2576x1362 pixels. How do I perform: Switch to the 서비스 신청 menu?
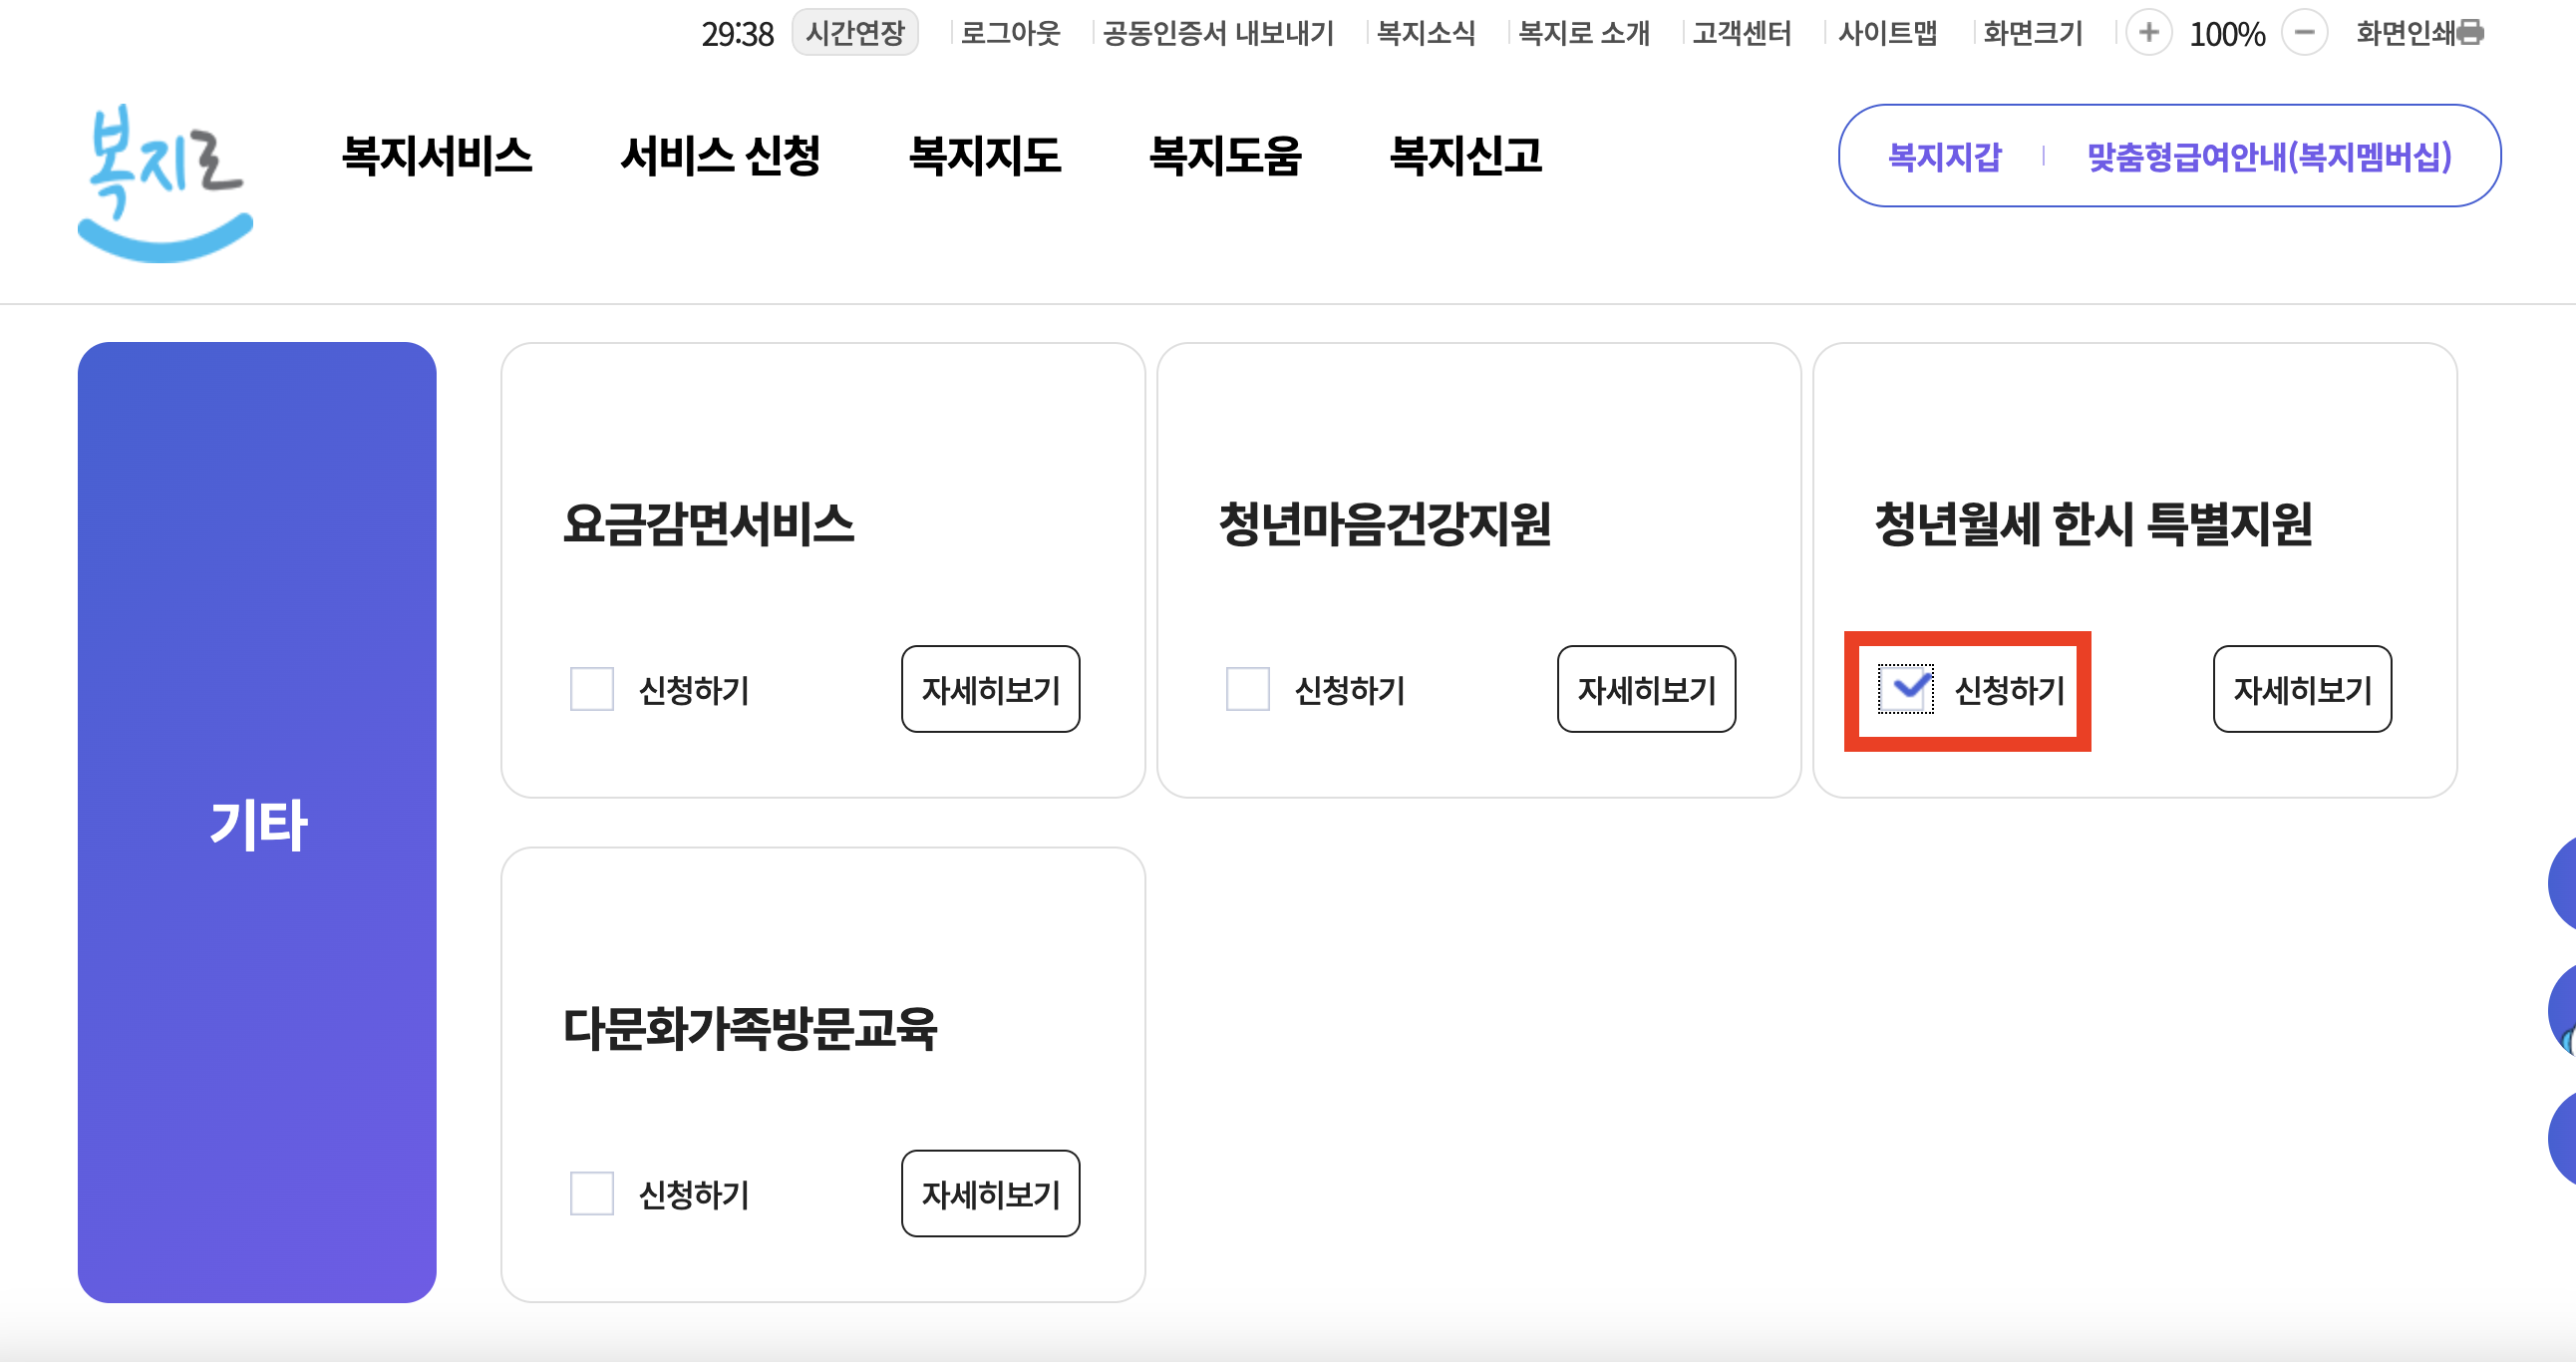coord(722,157)
